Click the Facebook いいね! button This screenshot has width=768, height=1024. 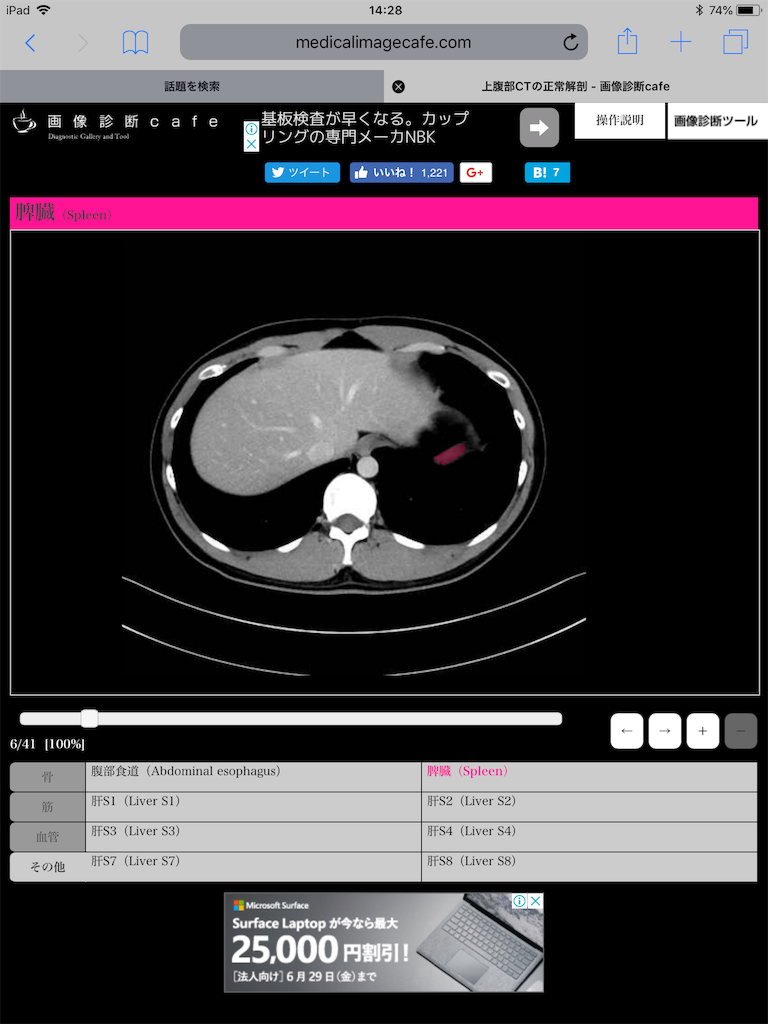point(402,172)
